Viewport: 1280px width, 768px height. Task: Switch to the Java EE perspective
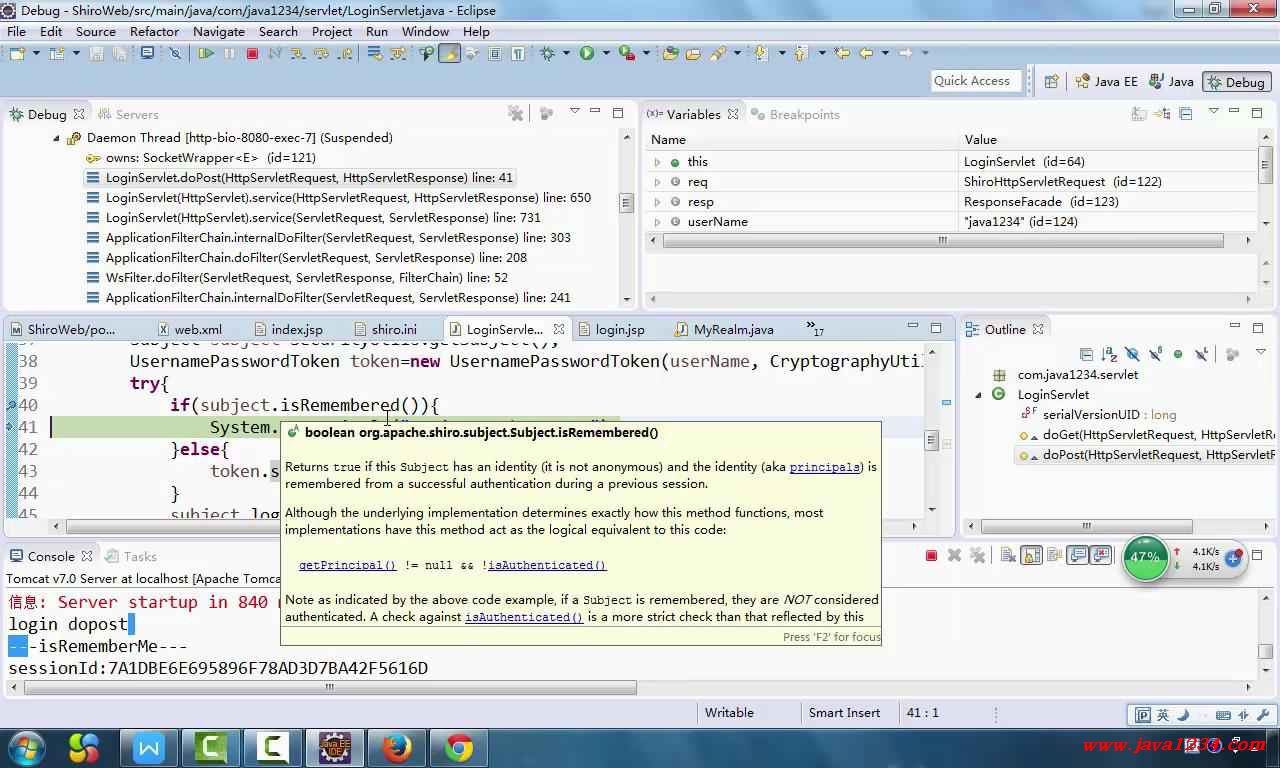coord(1106,82)
